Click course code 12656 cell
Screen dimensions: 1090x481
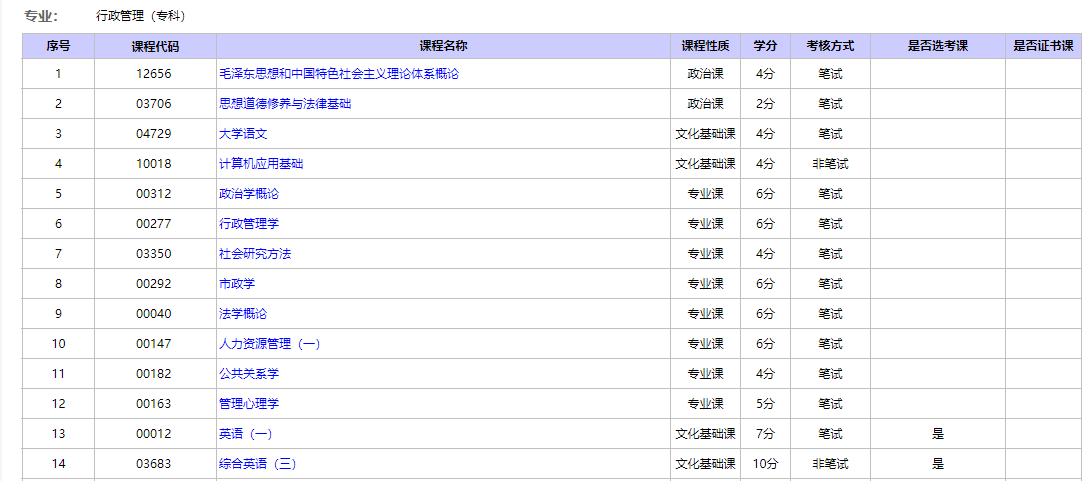coord(155,74)
